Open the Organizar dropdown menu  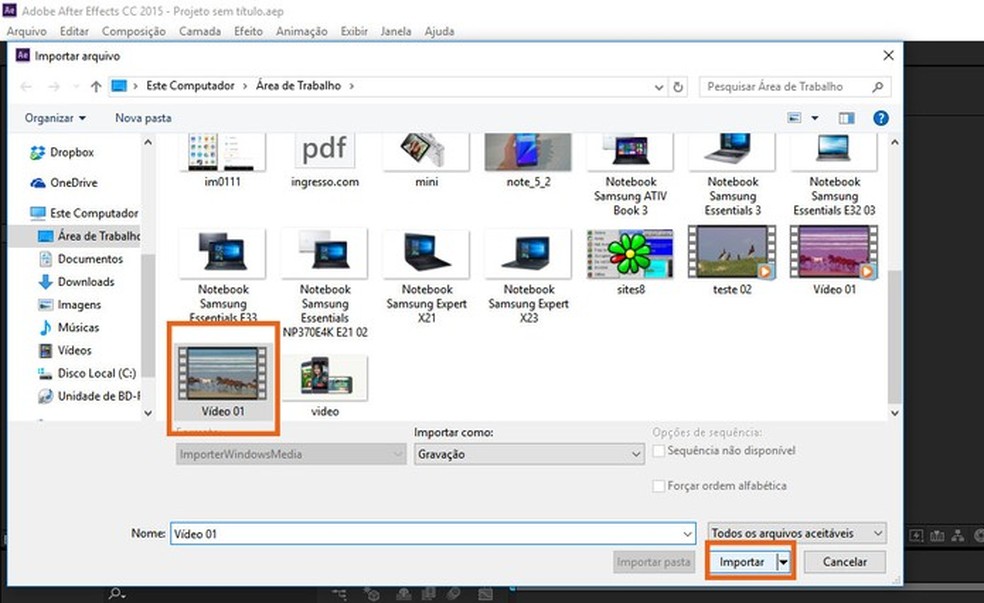pyautogui.click(x=55, y=118)
